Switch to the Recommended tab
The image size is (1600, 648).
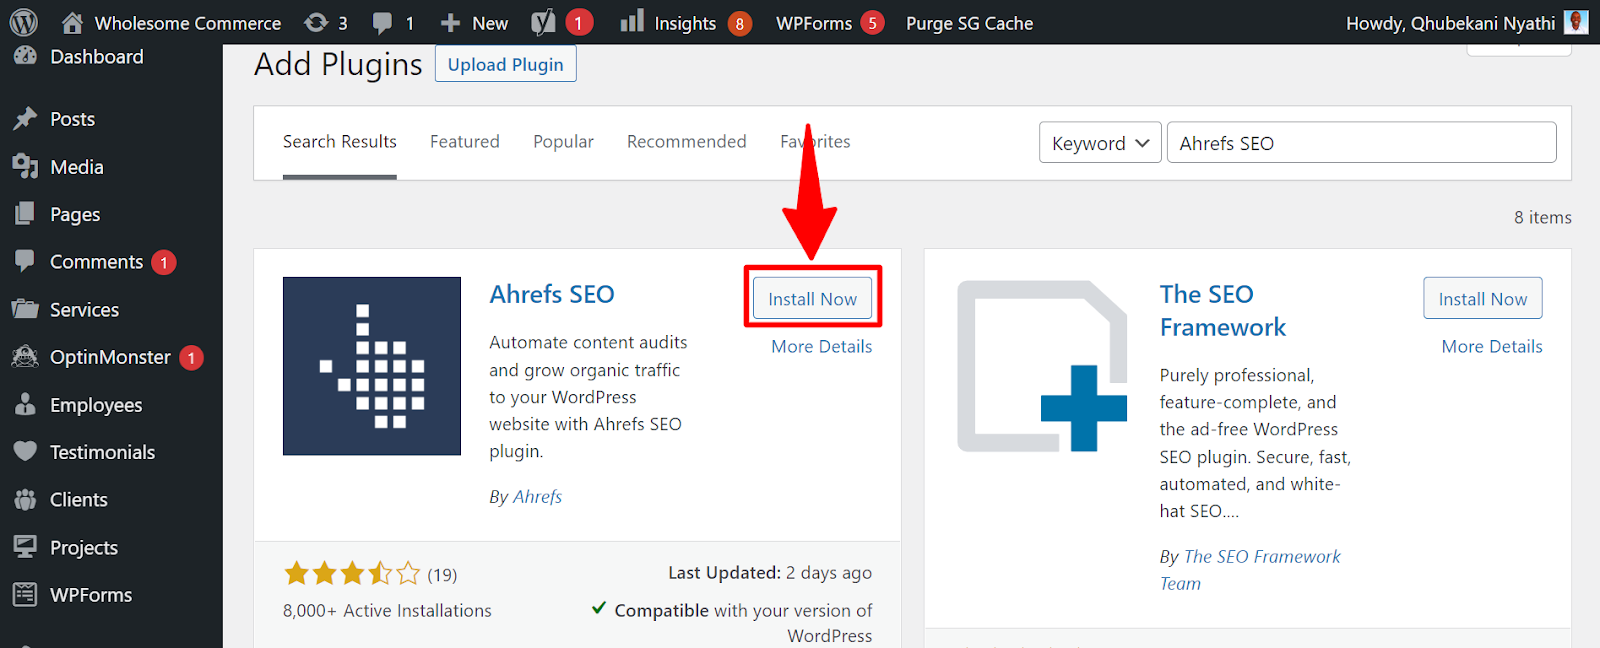pos(687,142)
